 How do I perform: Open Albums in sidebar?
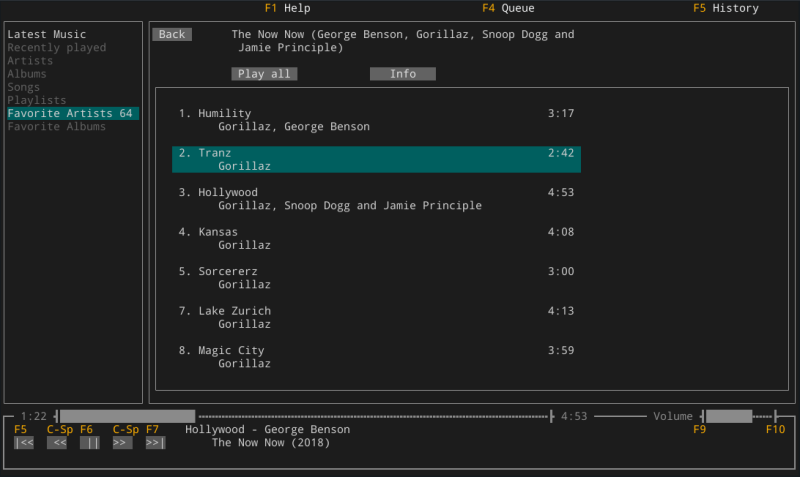(27, 74)
